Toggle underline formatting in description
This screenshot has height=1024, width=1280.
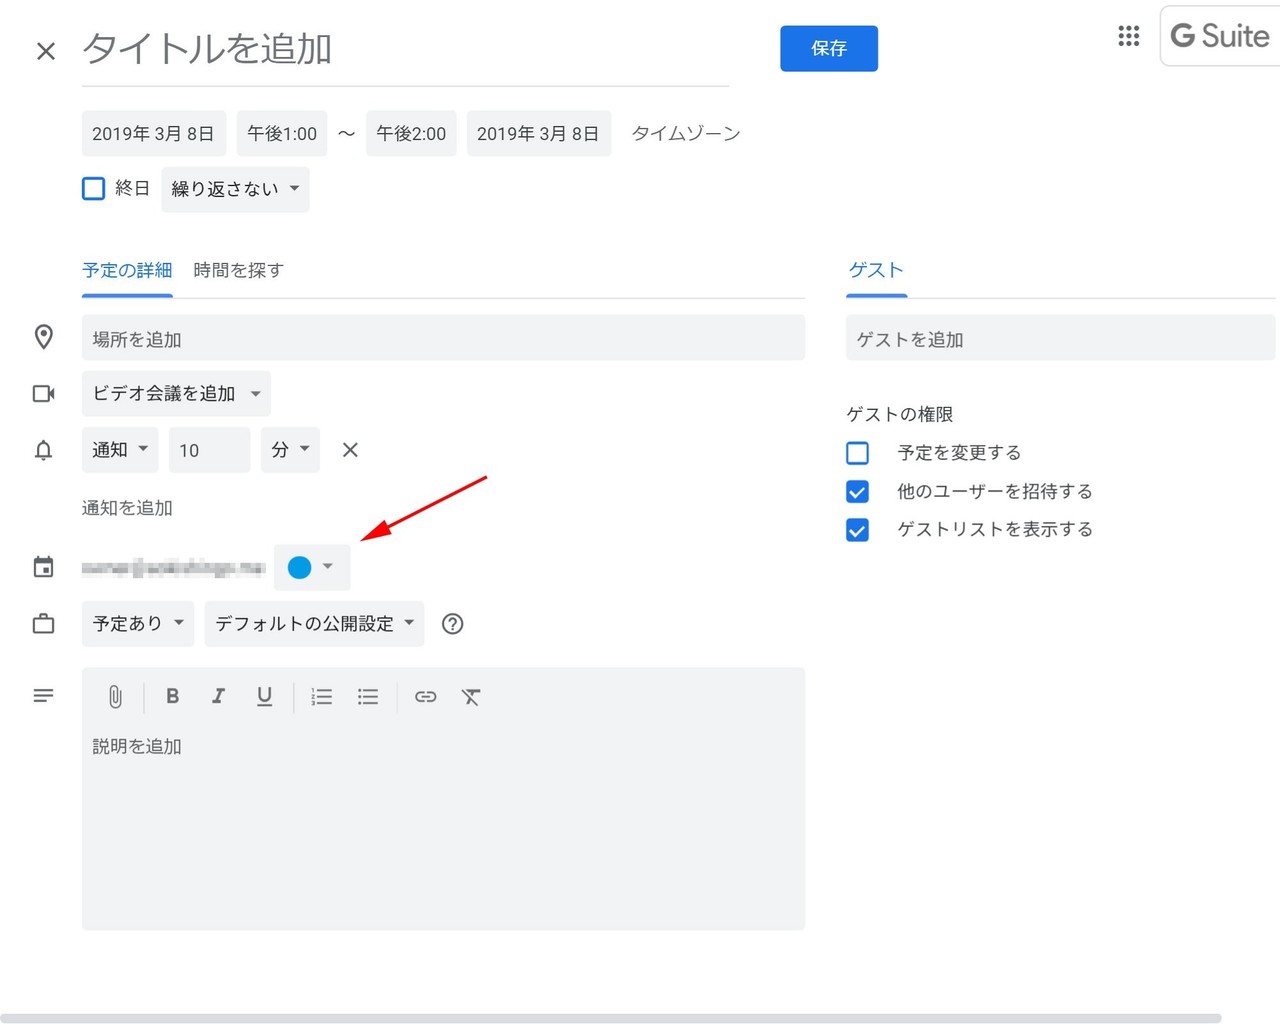(264, 697)
